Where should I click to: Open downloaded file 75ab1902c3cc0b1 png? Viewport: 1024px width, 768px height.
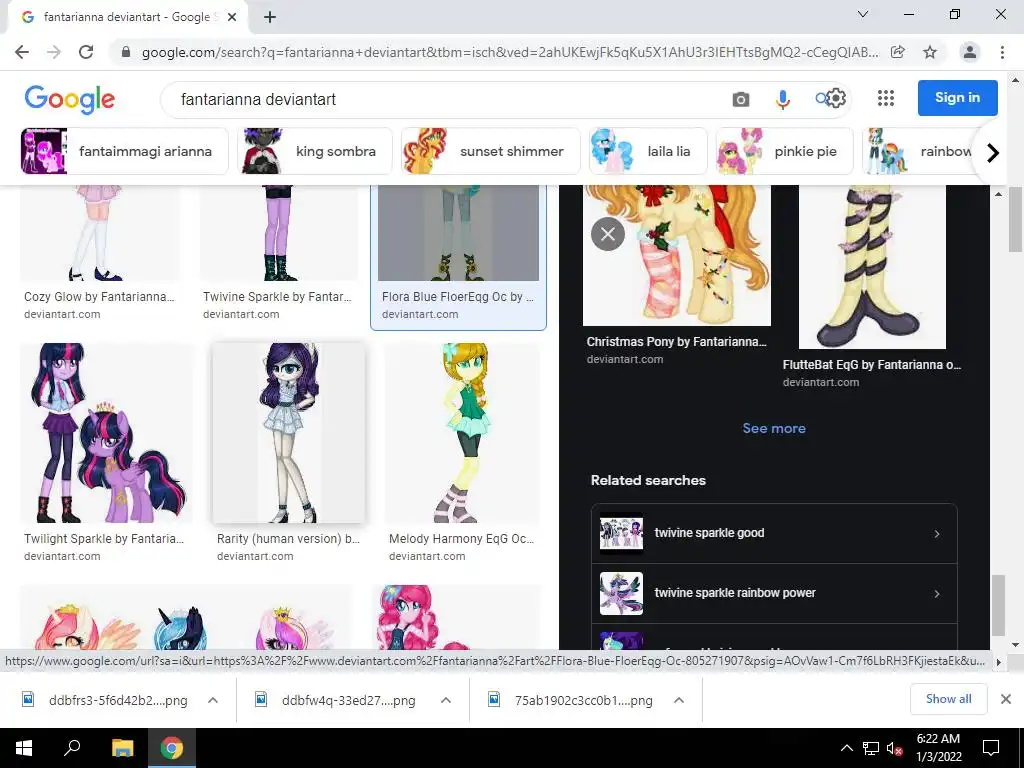[571, 700]
